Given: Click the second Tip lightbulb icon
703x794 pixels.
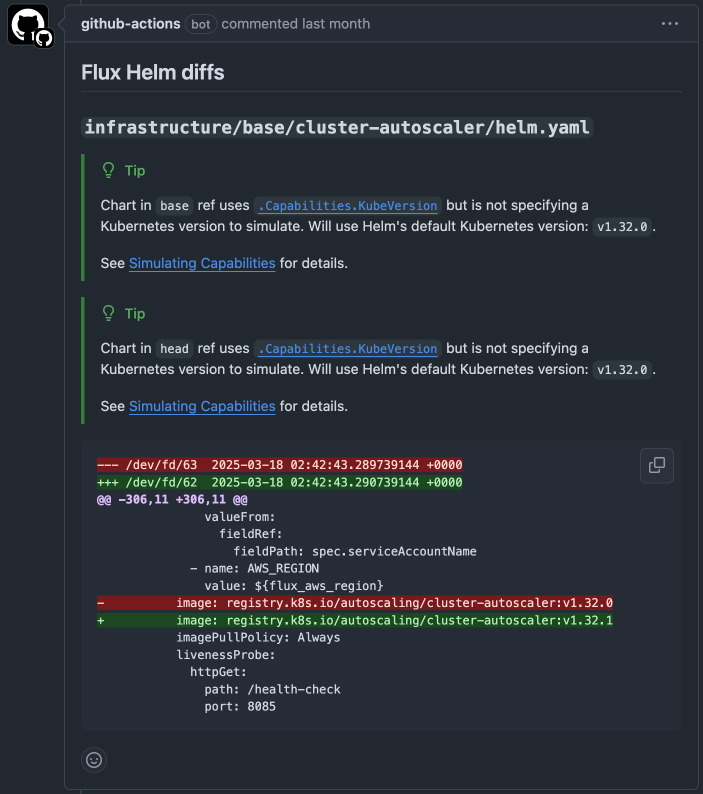Looking at the screenshot, I should pyautogui.click(x=108, y=313).
